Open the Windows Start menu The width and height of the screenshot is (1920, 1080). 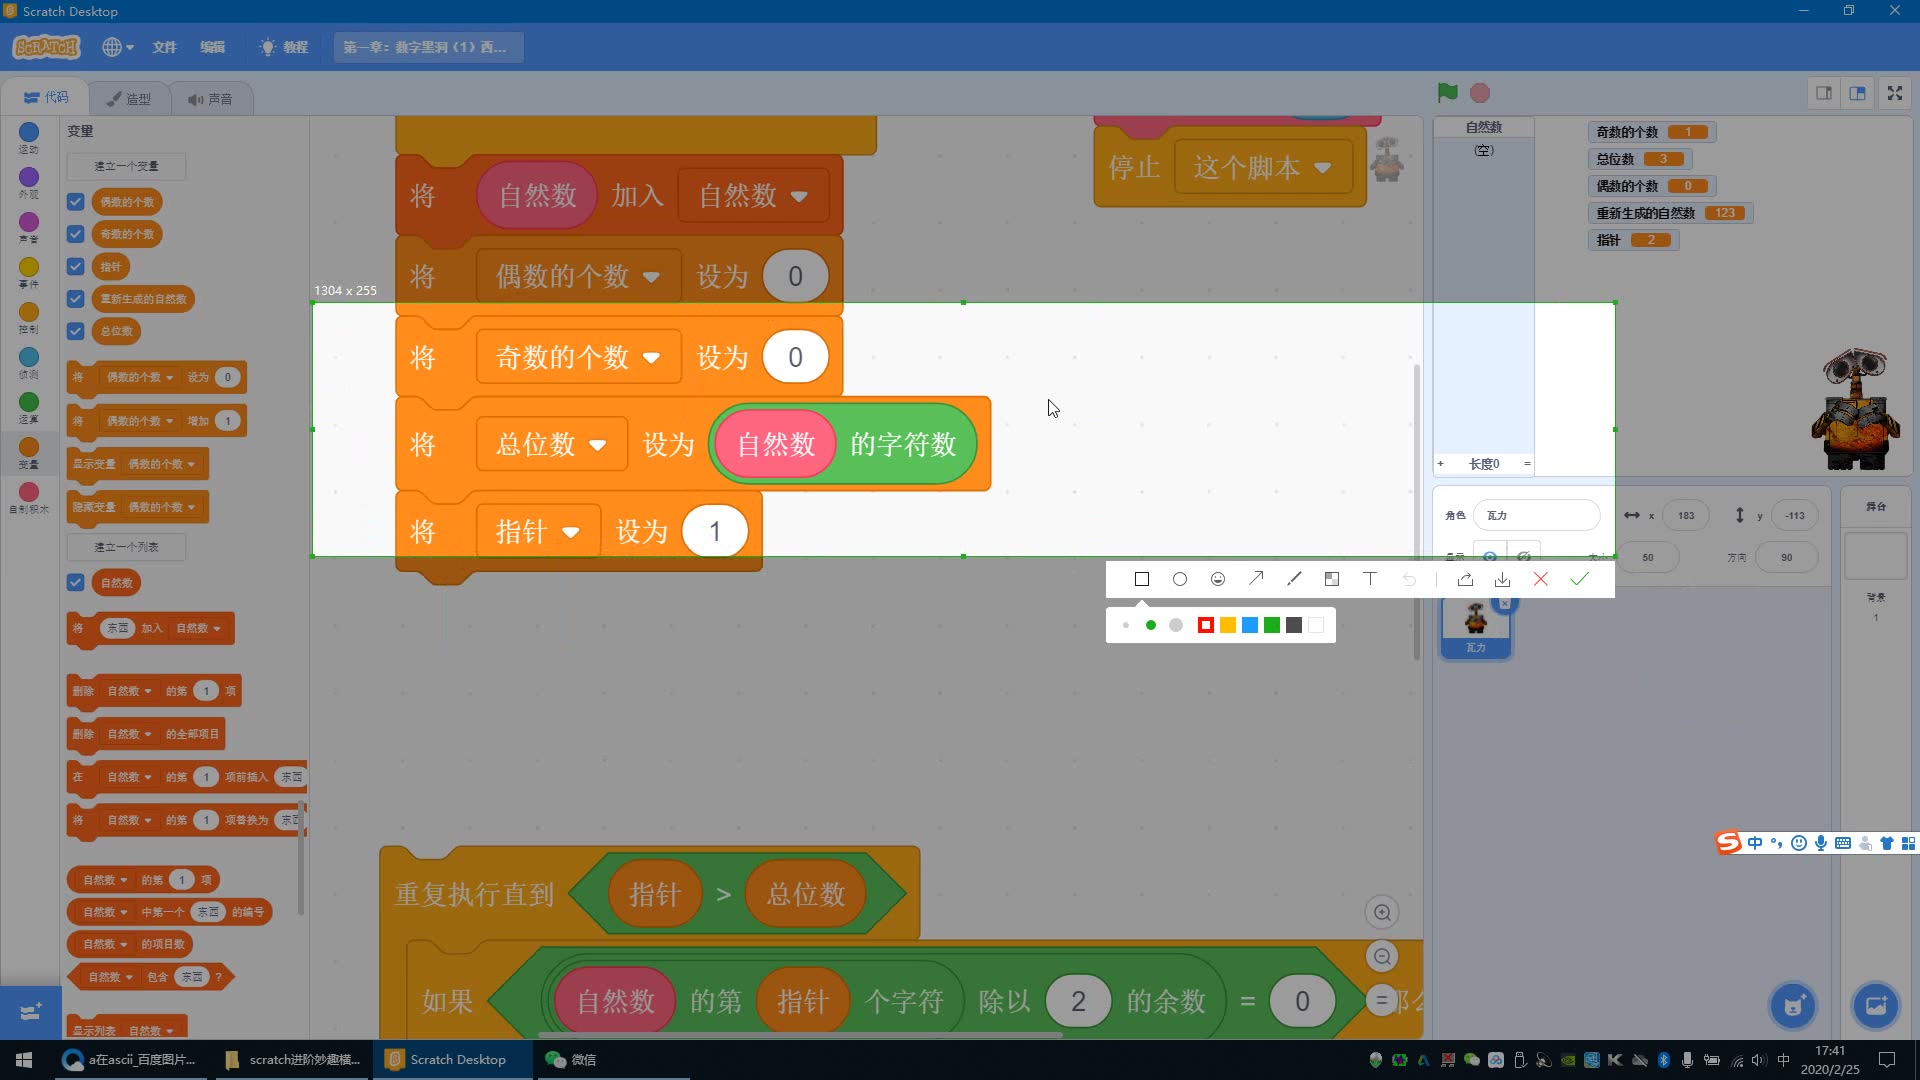tap(24, 1059)
